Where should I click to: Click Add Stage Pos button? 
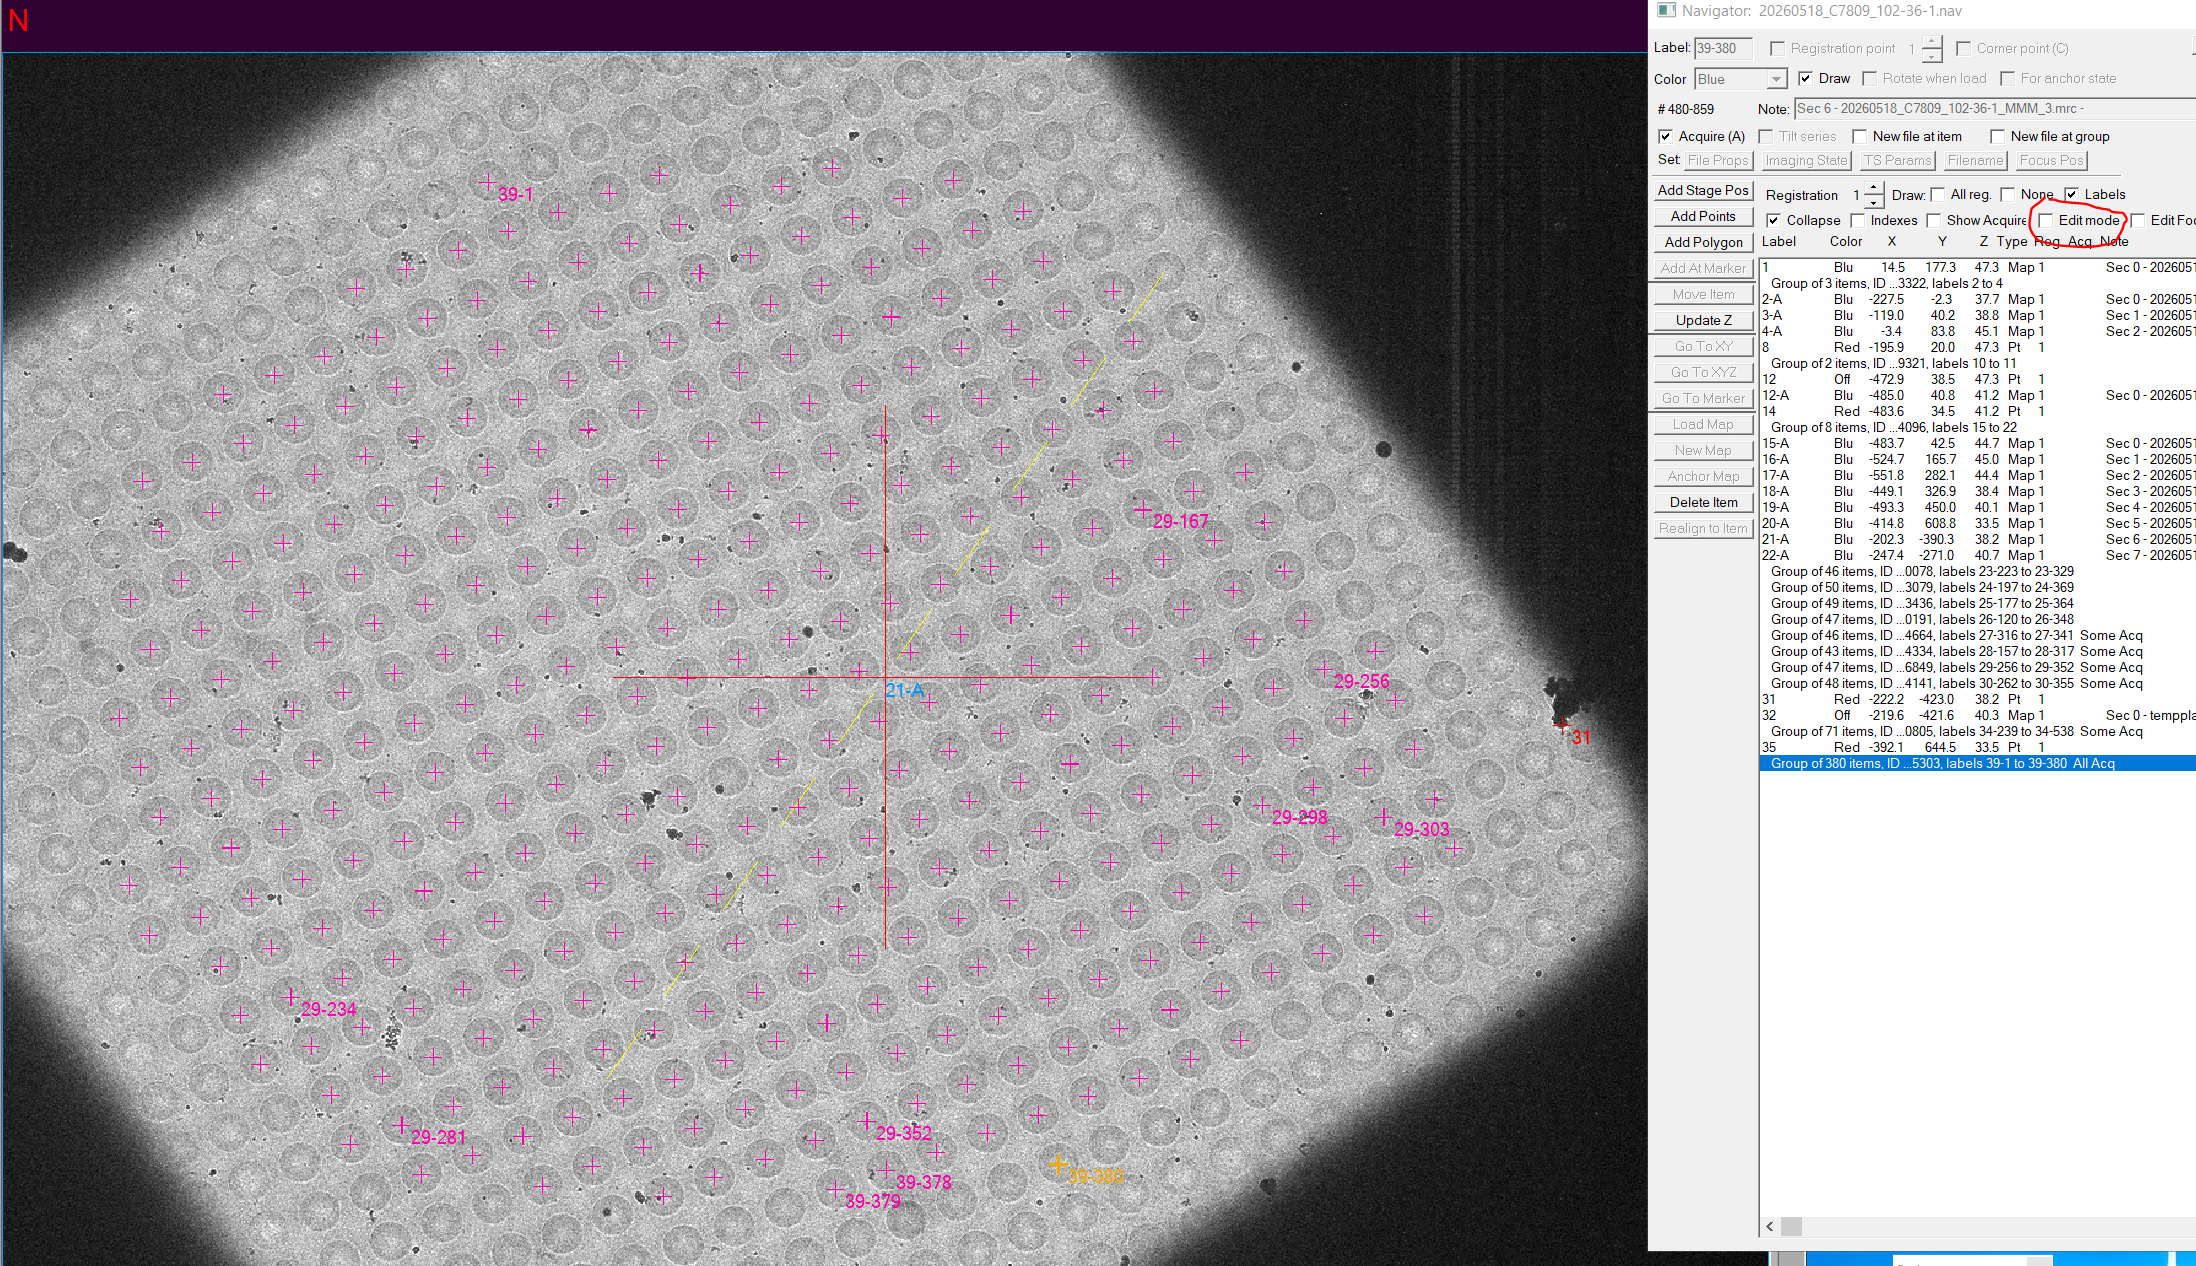(x=1702, y=190)
